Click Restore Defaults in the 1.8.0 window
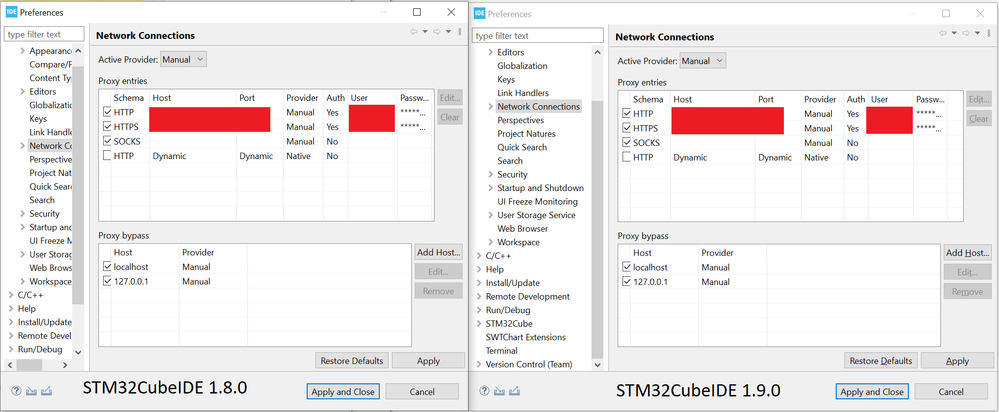 [x=352, y=360]
